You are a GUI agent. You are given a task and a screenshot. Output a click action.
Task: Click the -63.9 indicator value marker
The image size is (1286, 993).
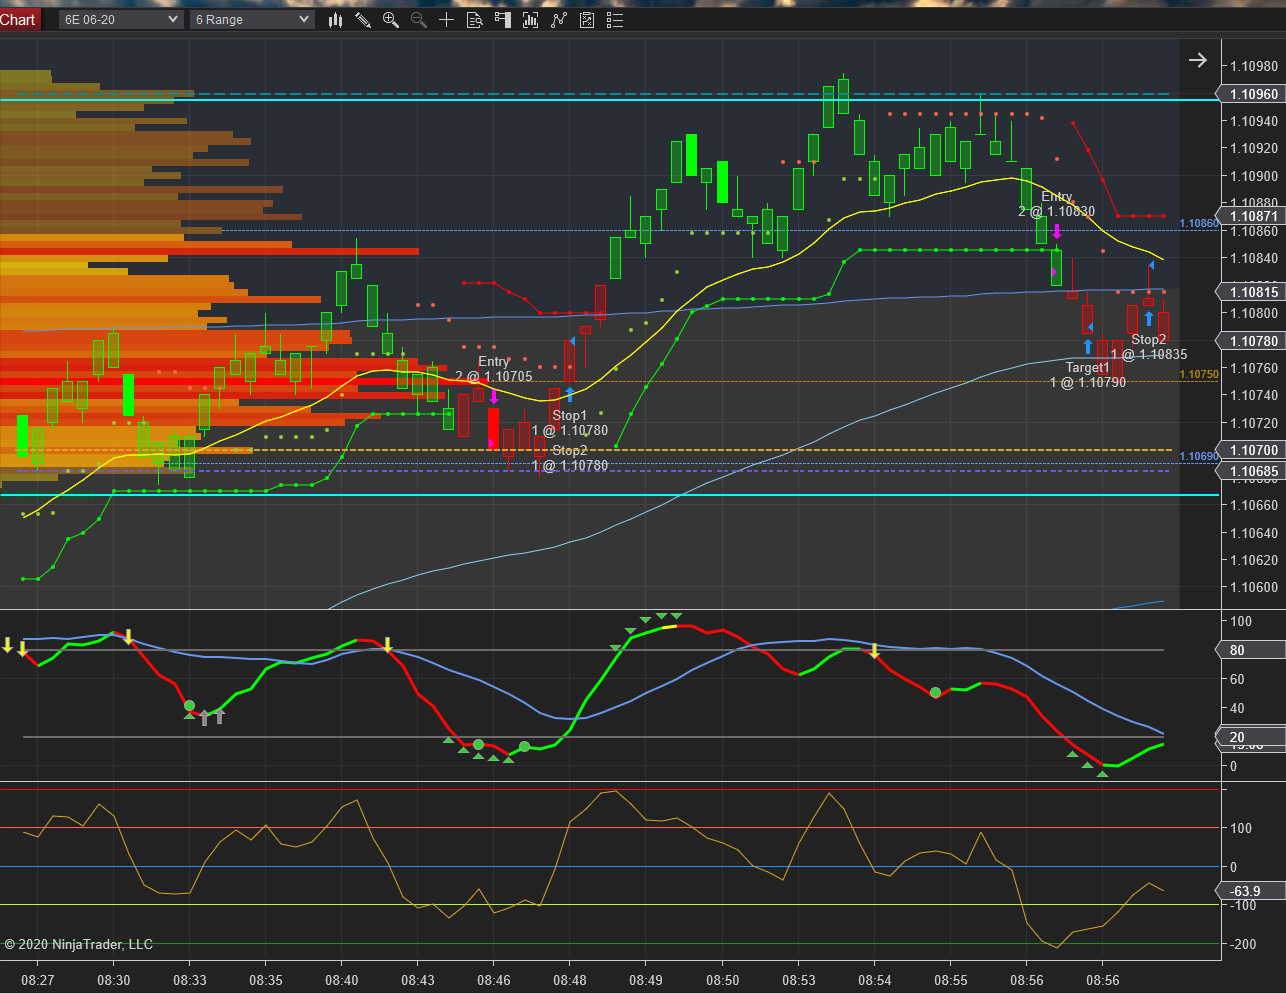(x=1252, y=891)
